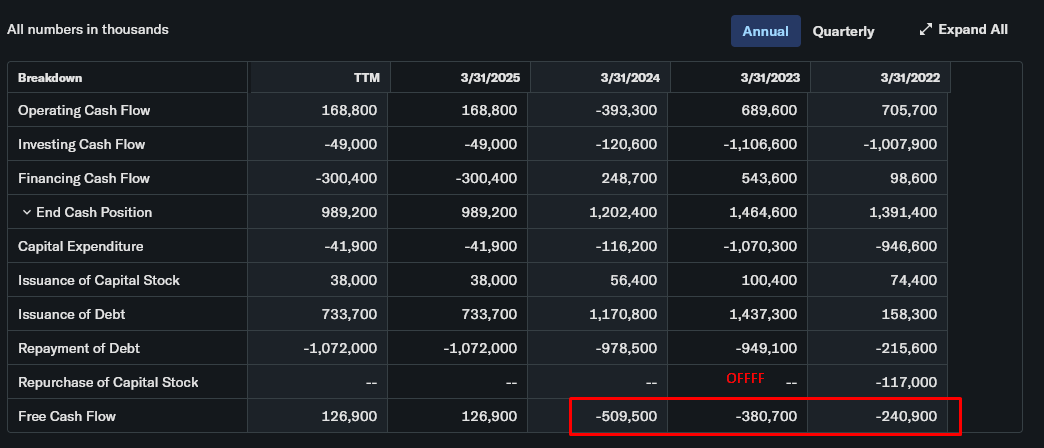Screen dimensions: 1044x448
Task: Click the 100,400 Issuance of Capital Stock value
Action: [769, 280]
